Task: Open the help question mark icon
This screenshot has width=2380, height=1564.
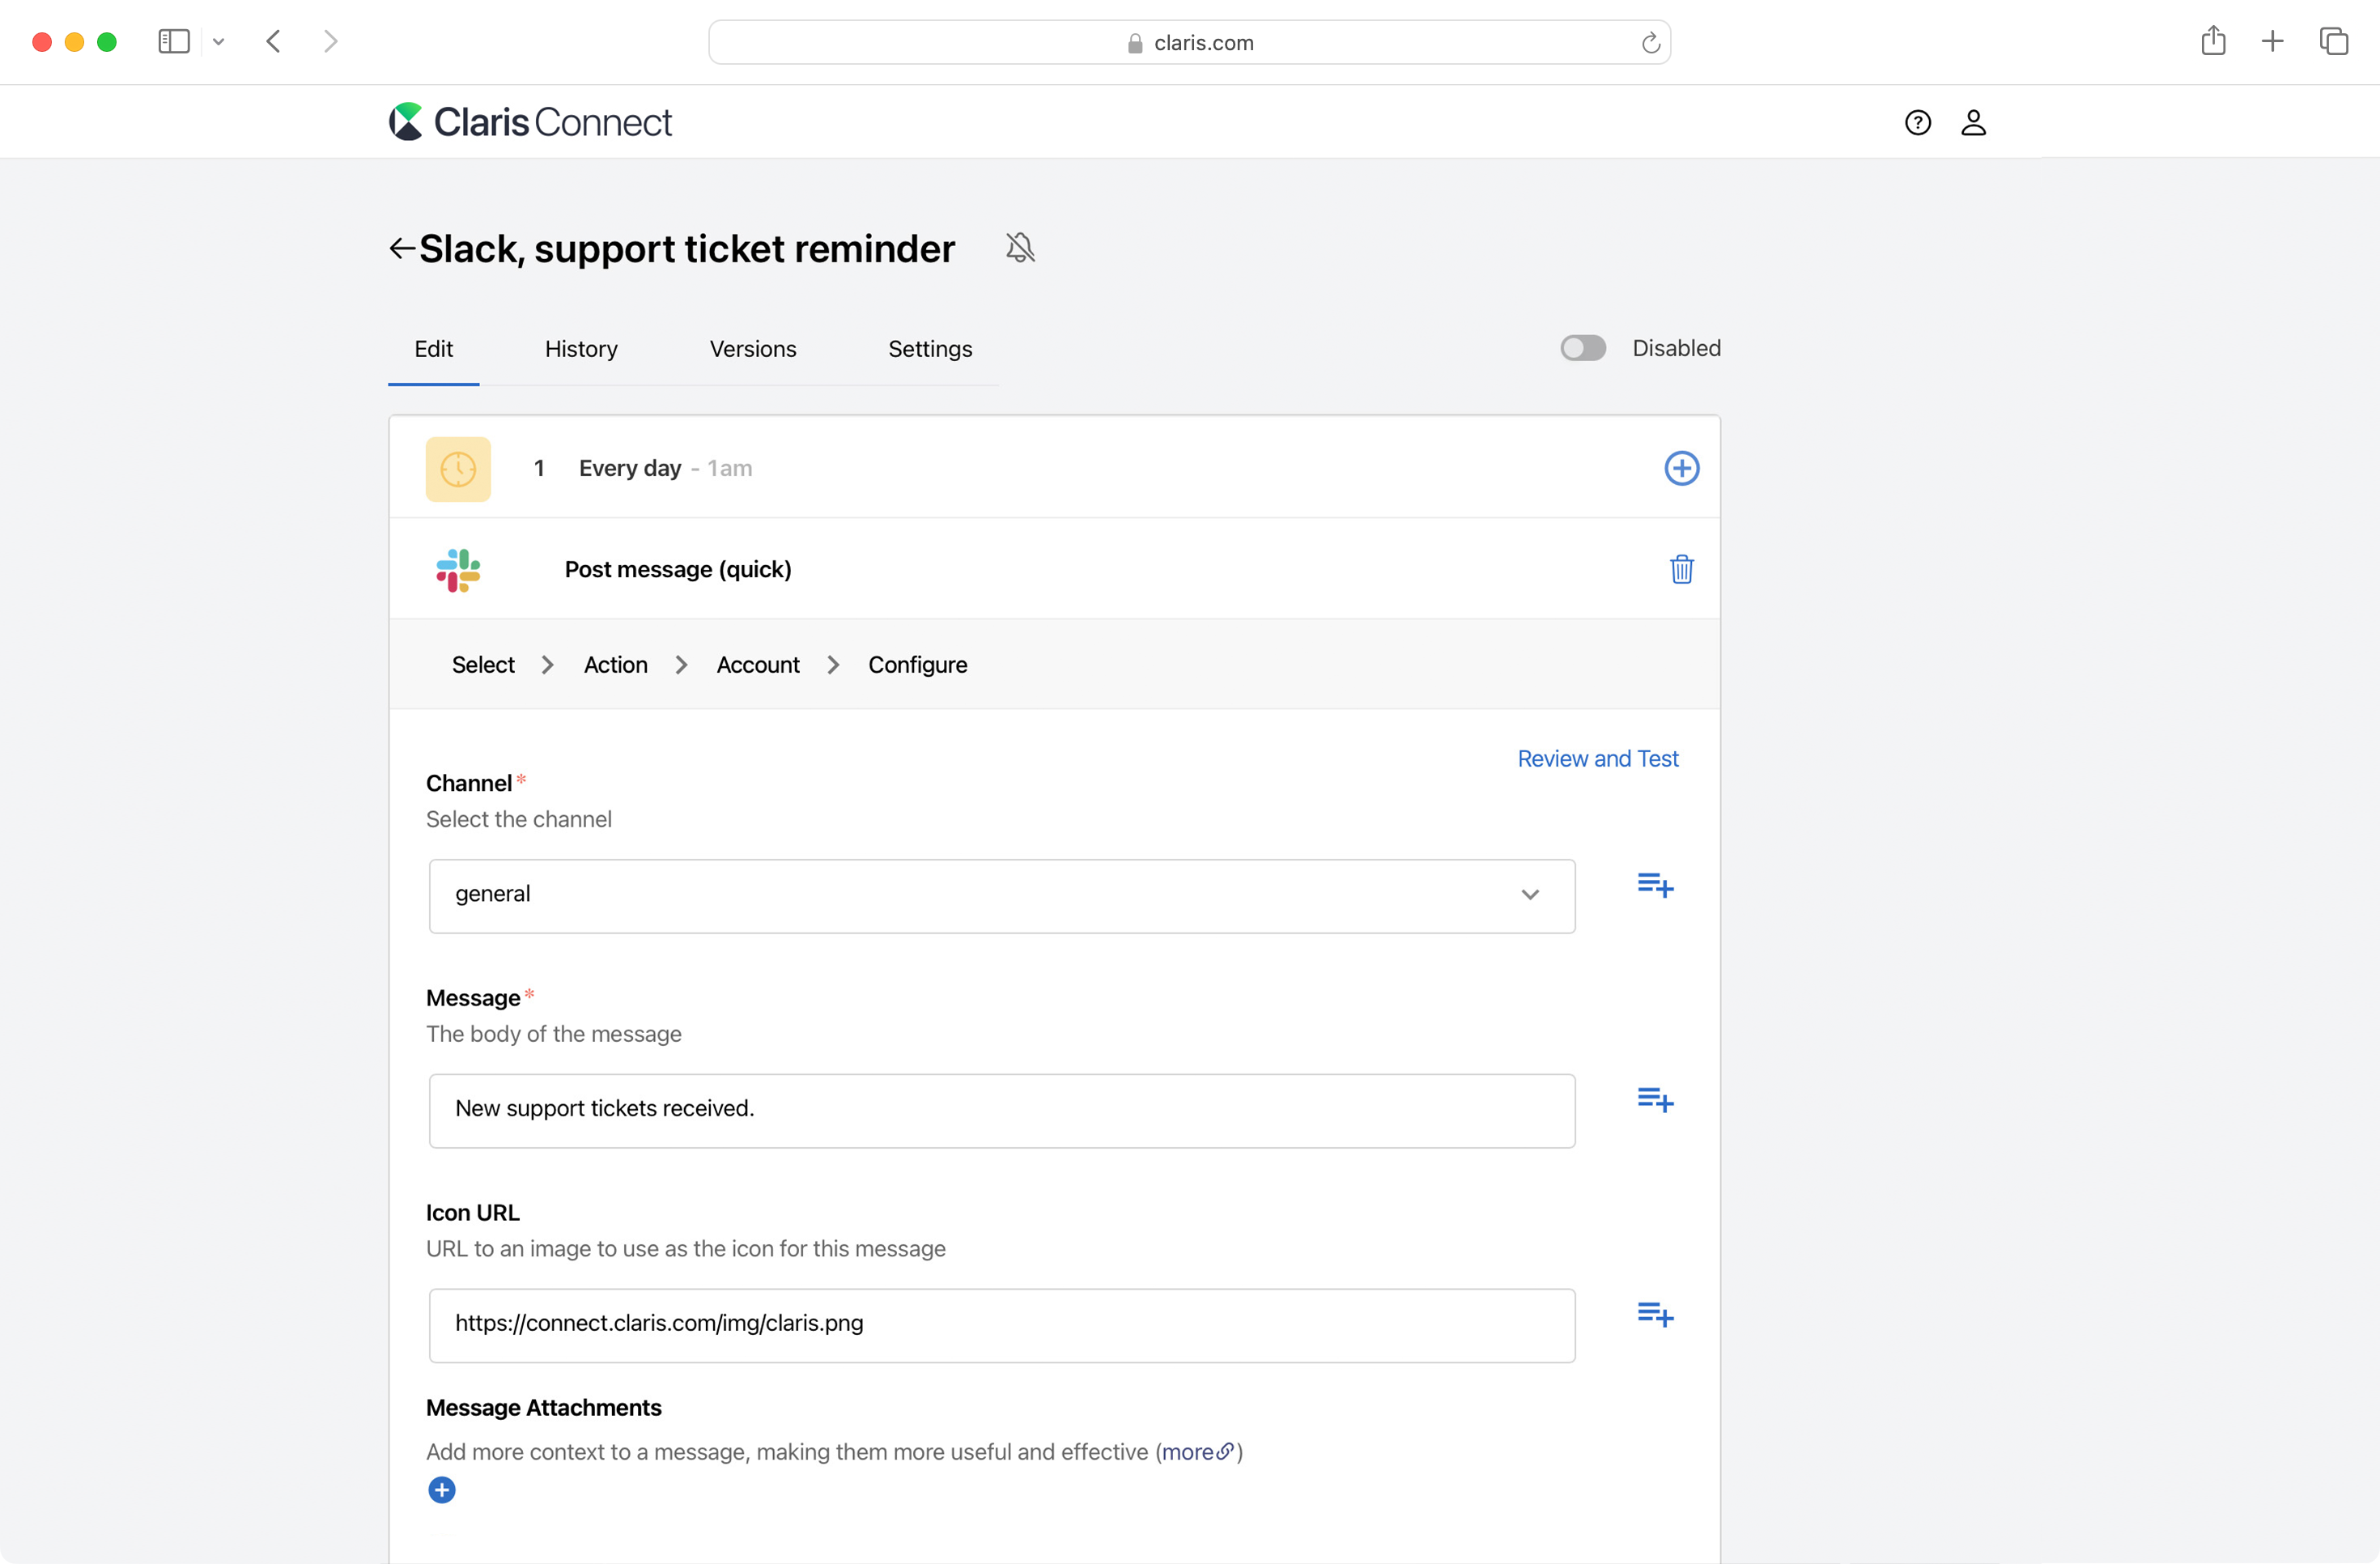Action: 1917,122
